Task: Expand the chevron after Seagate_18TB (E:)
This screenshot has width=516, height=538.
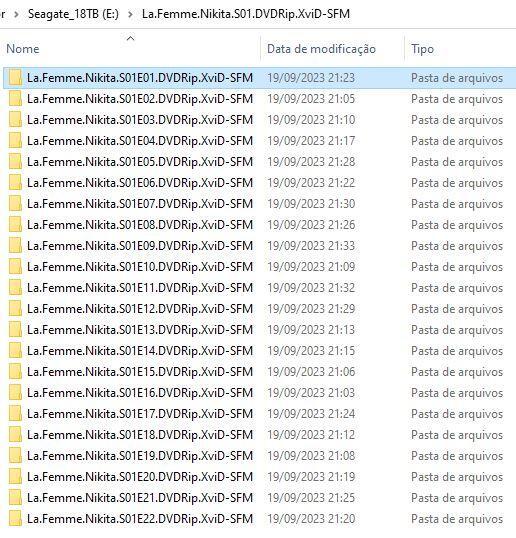Action: 130,14
